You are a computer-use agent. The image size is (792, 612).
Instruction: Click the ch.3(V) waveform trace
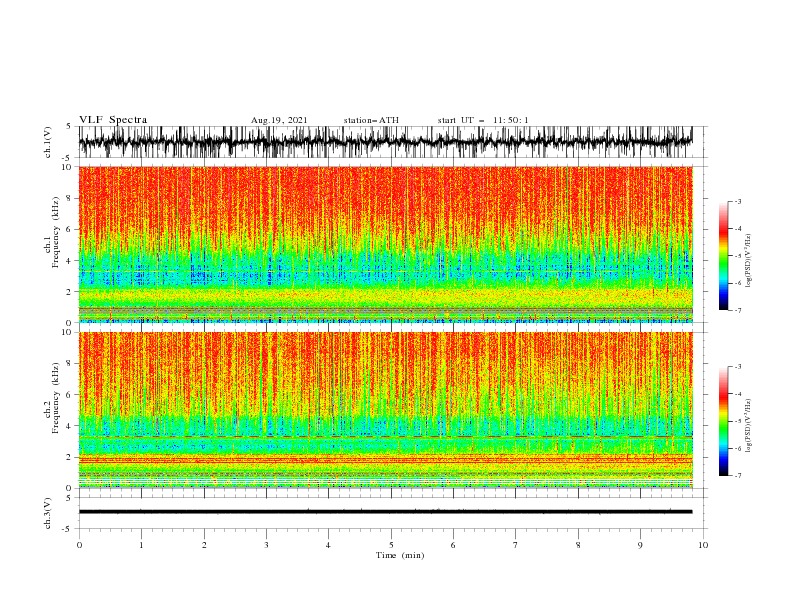pyautogui.click(x=385, y=512)
